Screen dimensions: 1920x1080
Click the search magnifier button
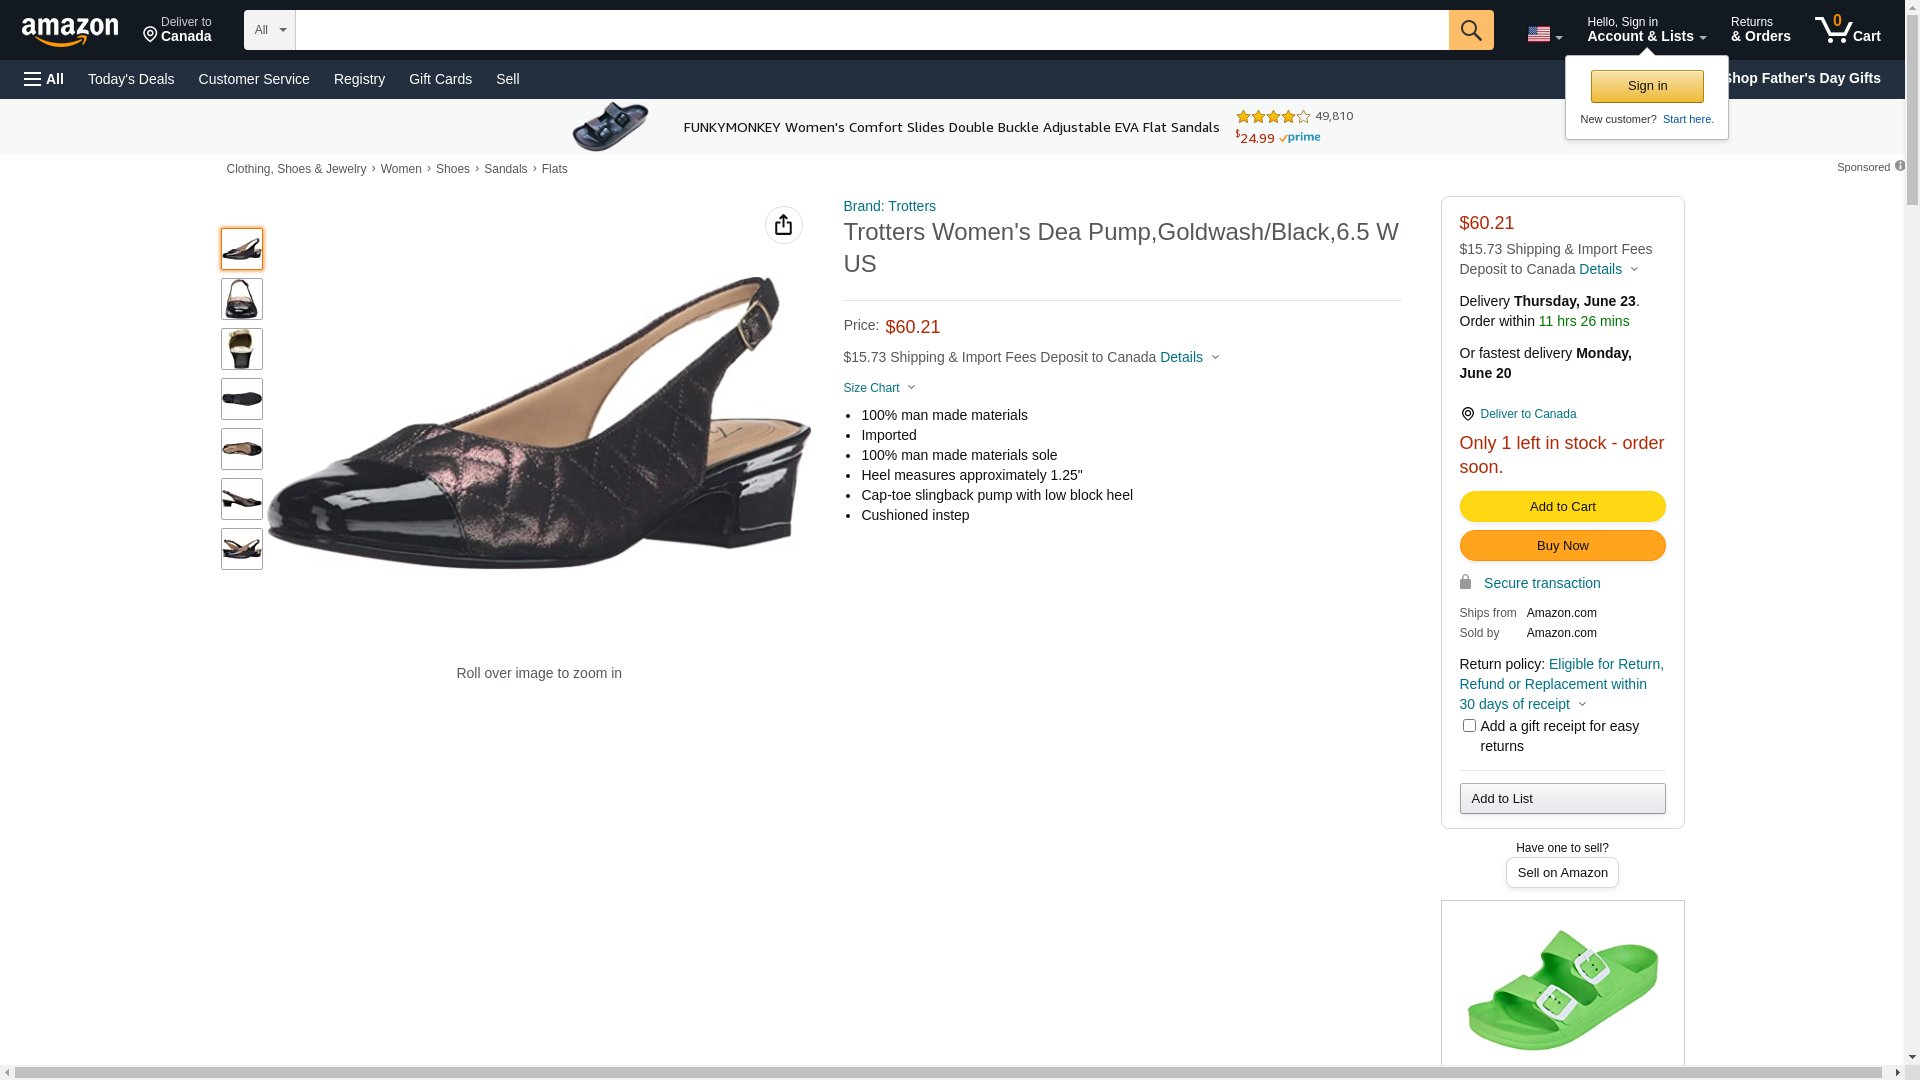[x=1470, y=30]
